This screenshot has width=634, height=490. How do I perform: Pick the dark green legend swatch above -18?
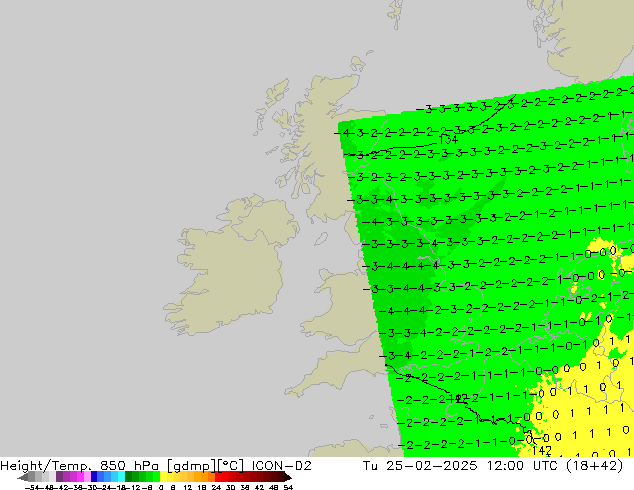pyautogui.click(x=128, y=476)
